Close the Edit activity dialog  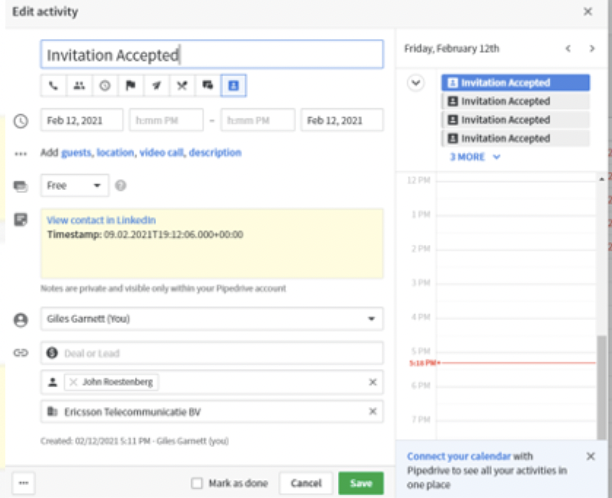[588, 12]
